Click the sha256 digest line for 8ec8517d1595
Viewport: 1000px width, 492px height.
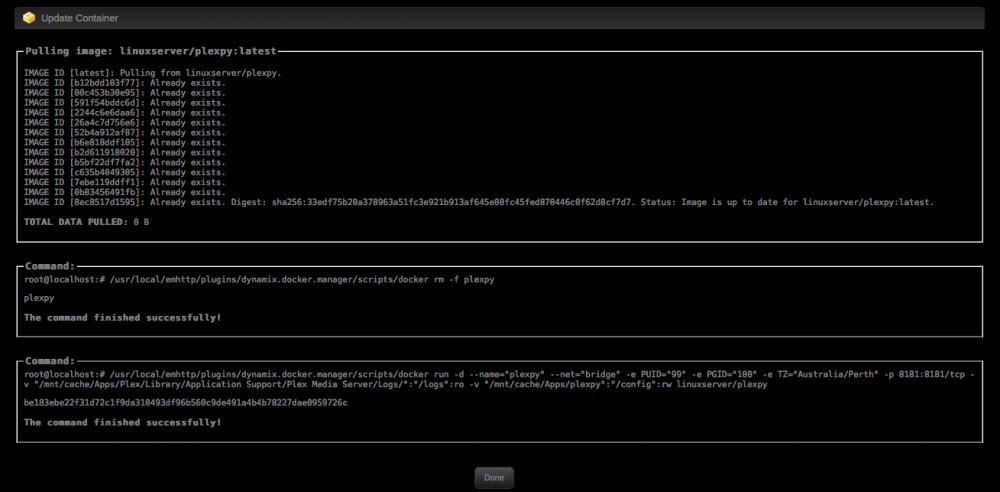click(479, 202)
